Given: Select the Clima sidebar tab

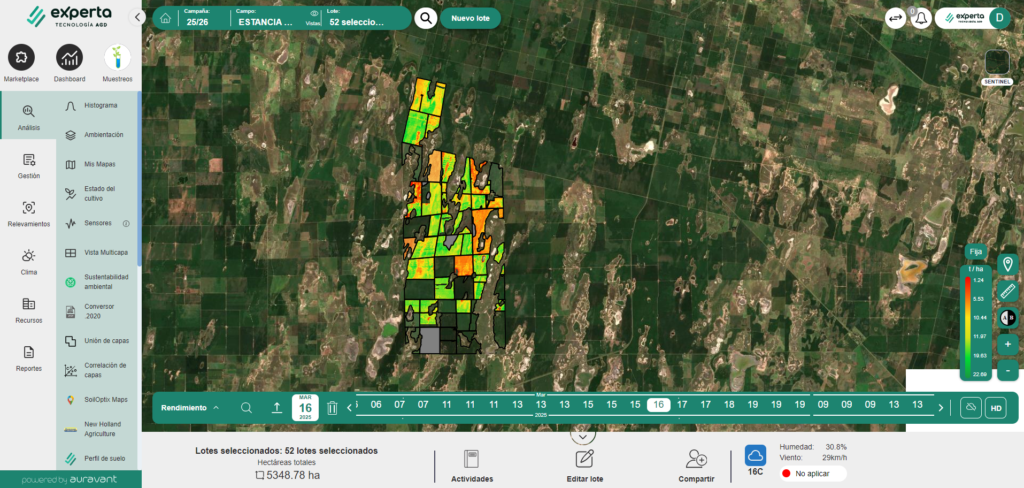Looking at the screenshot, I should [x=28, y=263].
